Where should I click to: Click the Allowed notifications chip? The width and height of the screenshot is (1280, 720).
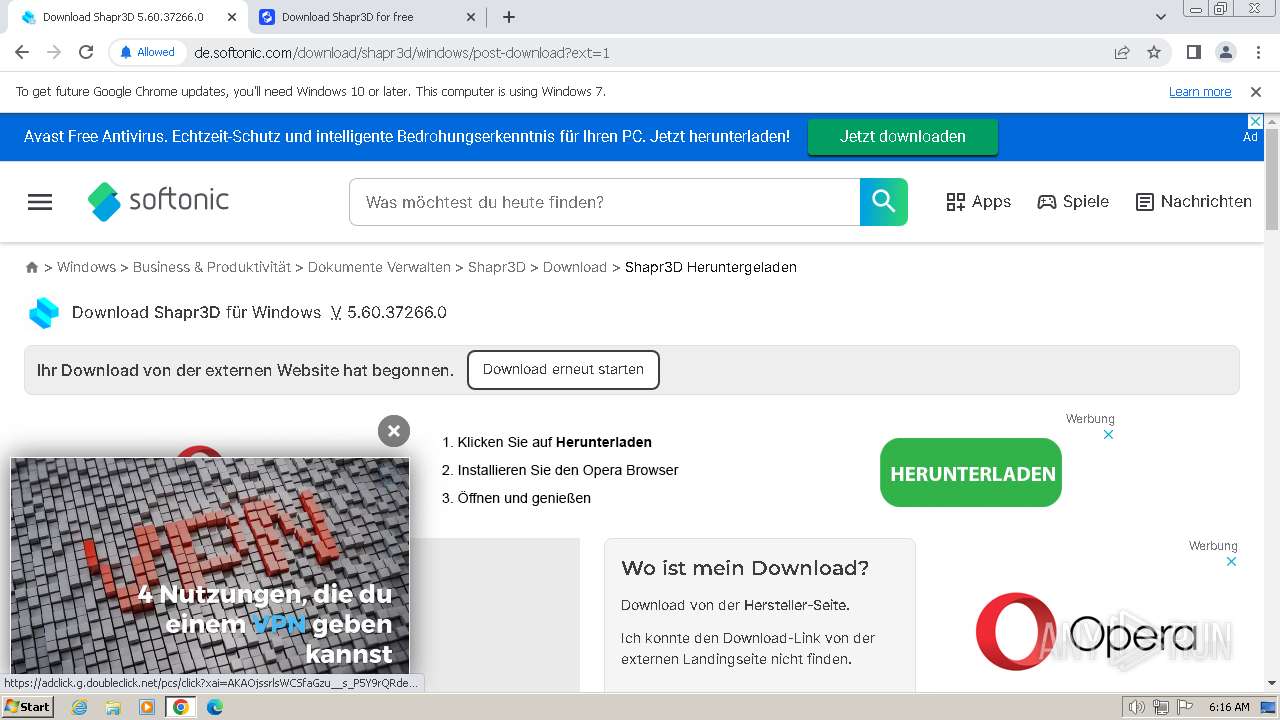pyautogui.click(x=147, y=52)
